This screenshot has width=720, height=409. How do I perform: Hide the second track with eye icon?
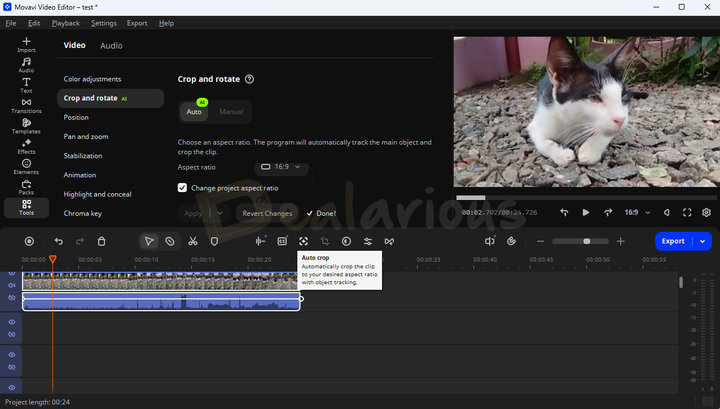pyautogui.click(x=12, y=322)
